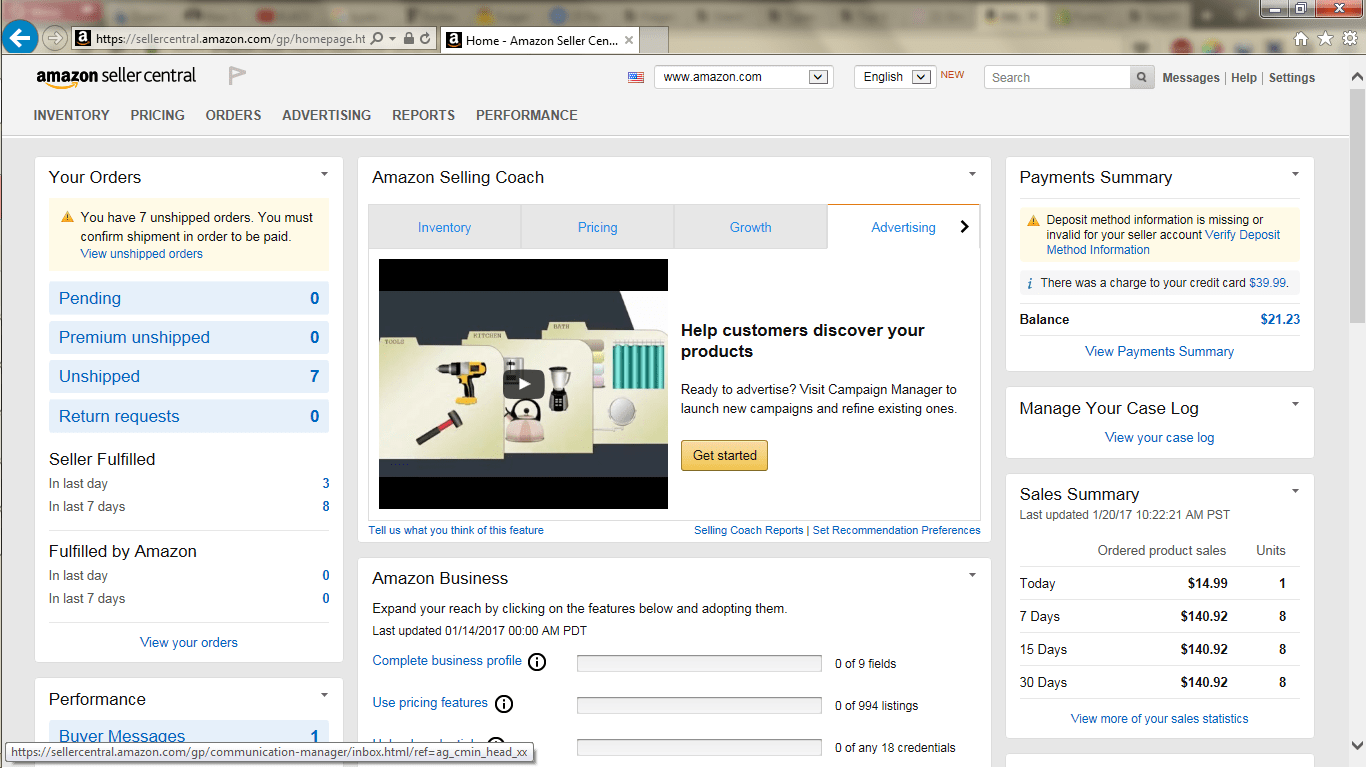Open the INVENTORY menu
1366x768 pixels.
(x=72, y=115)
